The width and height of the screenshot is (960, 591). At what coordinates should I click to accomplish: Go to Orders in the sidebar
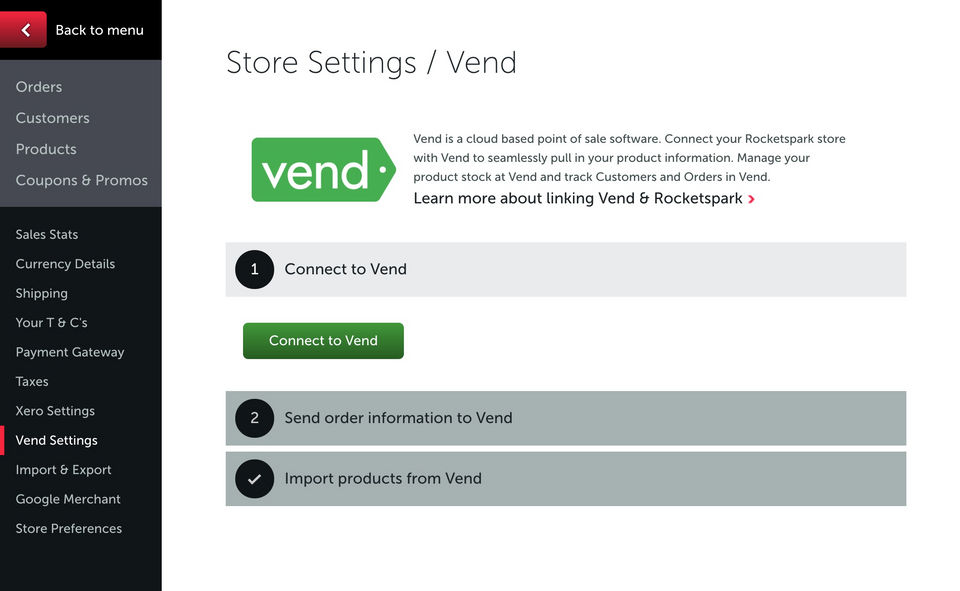pyautogui.click(x=39, y=87)
